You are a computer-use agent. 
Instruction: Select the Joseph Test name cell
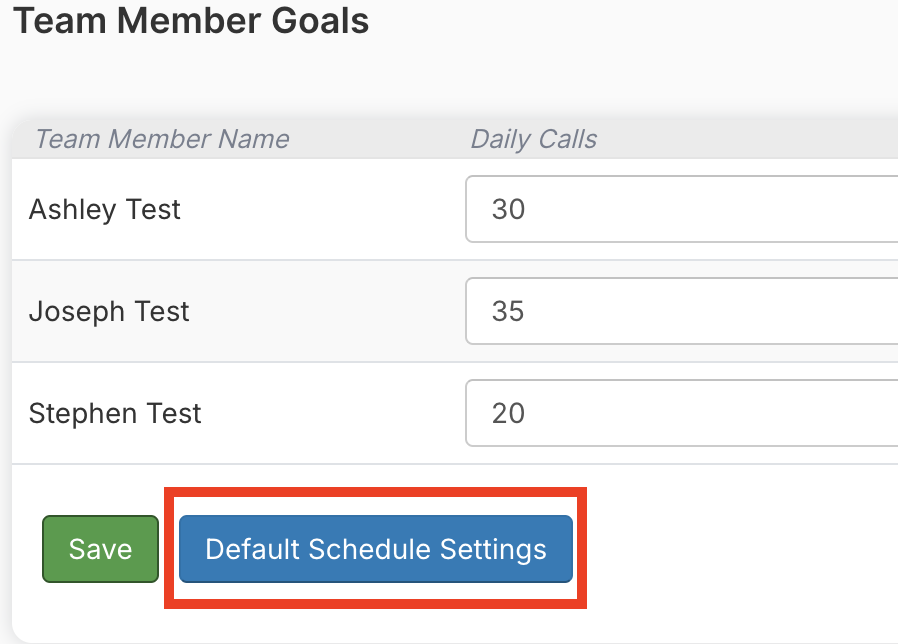(109, 311)
